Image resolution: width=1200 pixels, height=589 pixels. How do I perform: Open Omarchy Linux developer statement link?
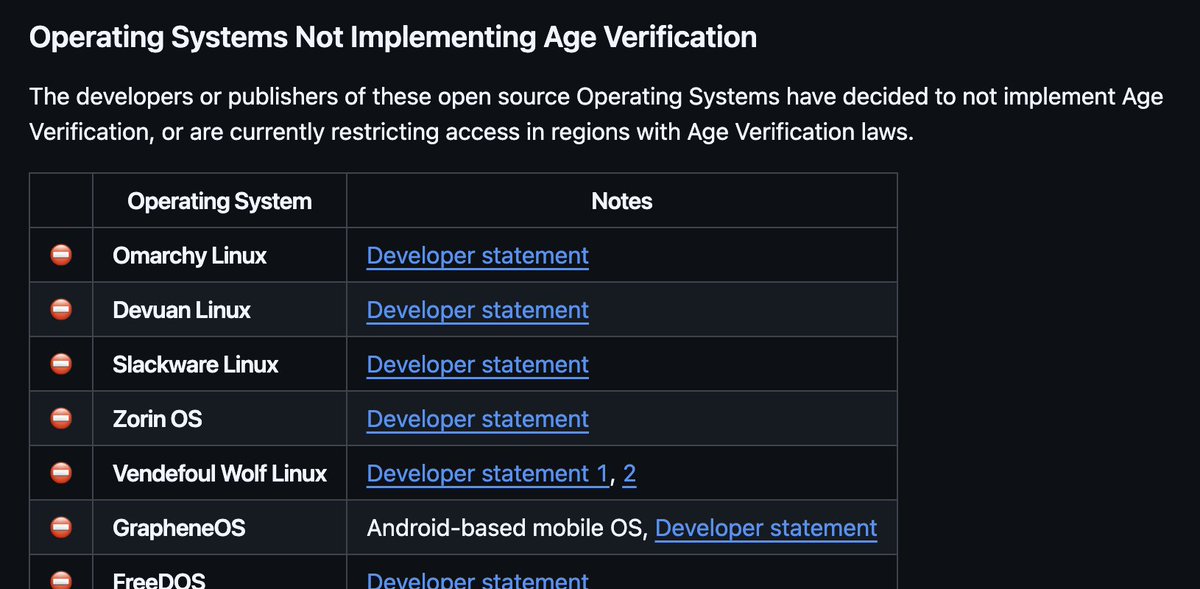(478, 256)
